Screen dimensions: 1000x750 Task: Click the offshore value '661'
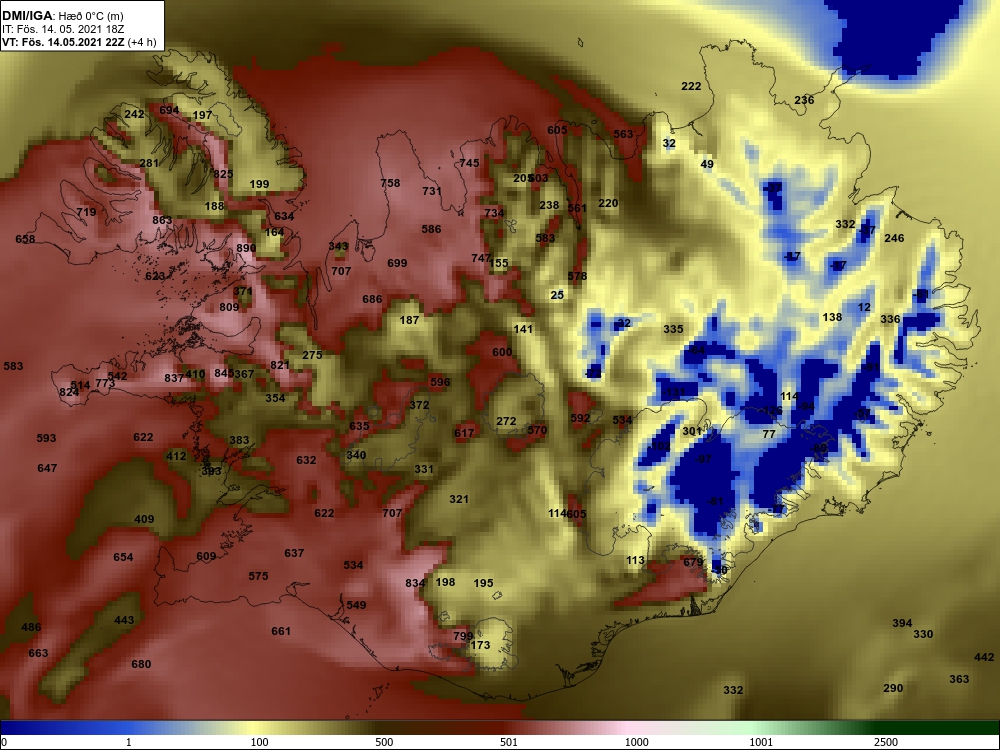pyautogui.click(x=281, y=631)
